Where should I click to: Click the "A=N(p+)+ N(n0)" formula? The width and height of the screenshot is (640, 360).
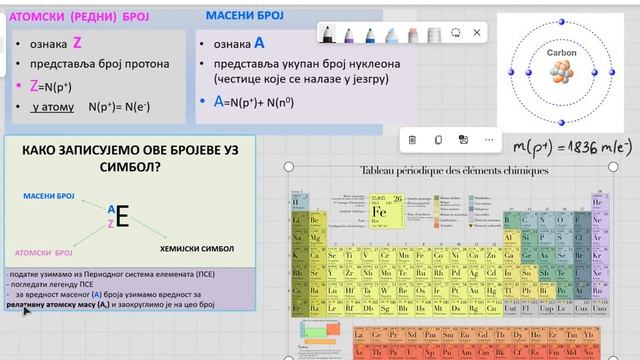click(x=253, y=102)
